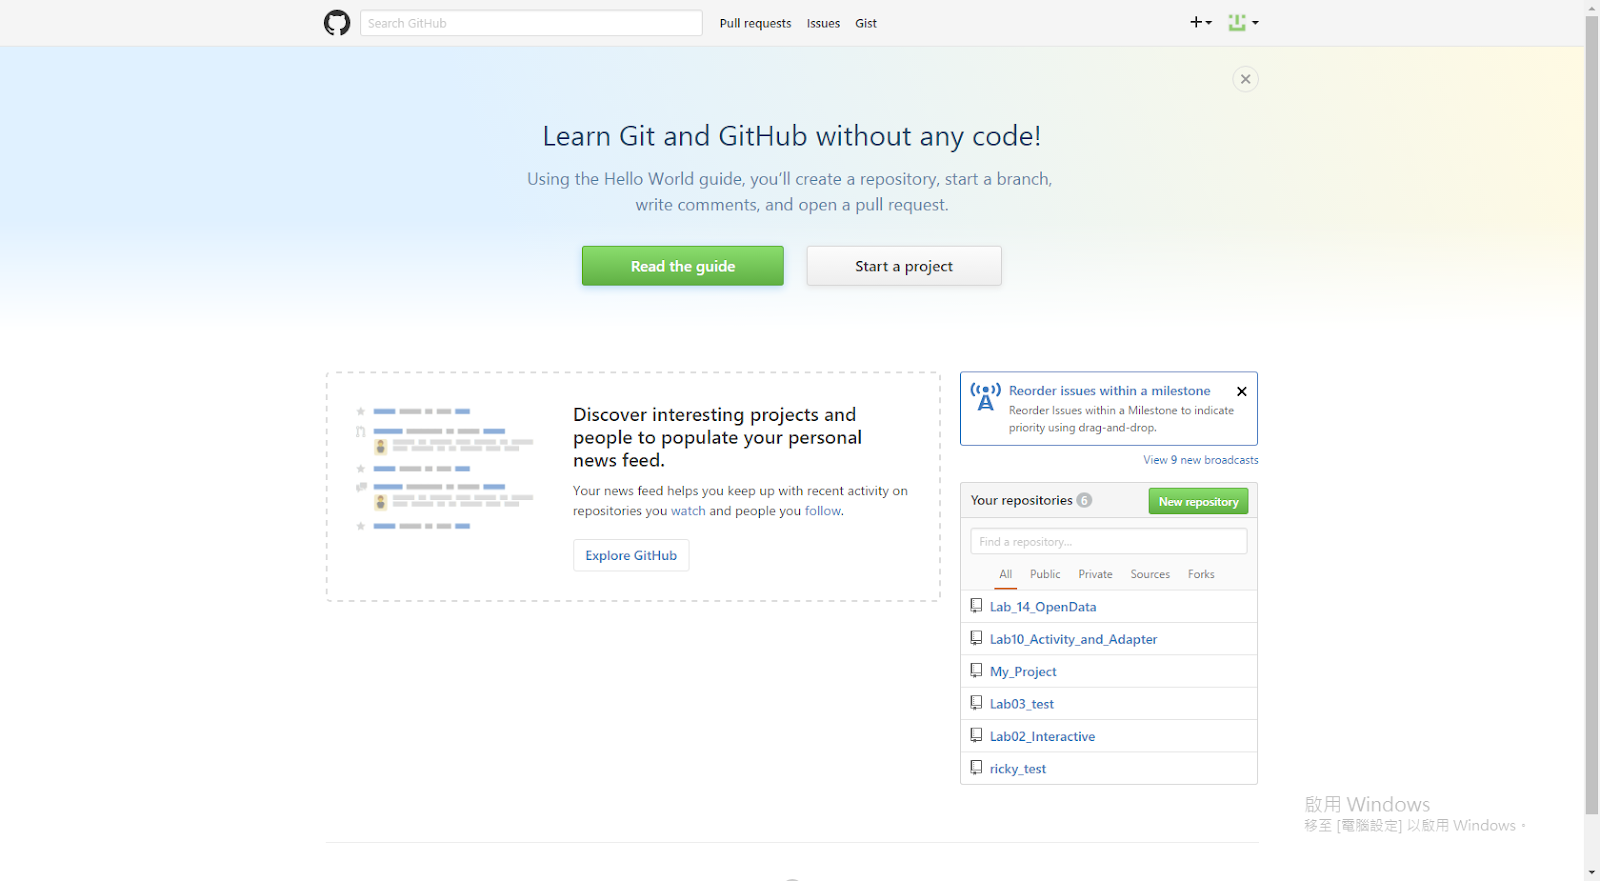Open the Lab10_Activity_and_Adapter repository

1073,639
